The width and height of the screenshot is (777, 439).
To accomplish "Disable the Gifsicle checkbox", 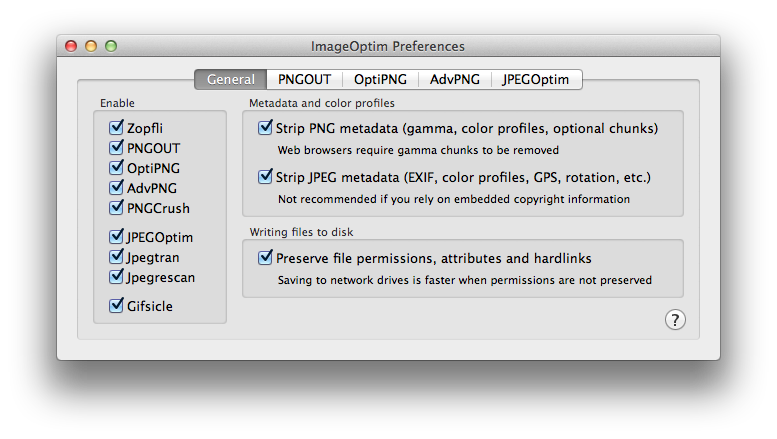I will click(116, 305).
